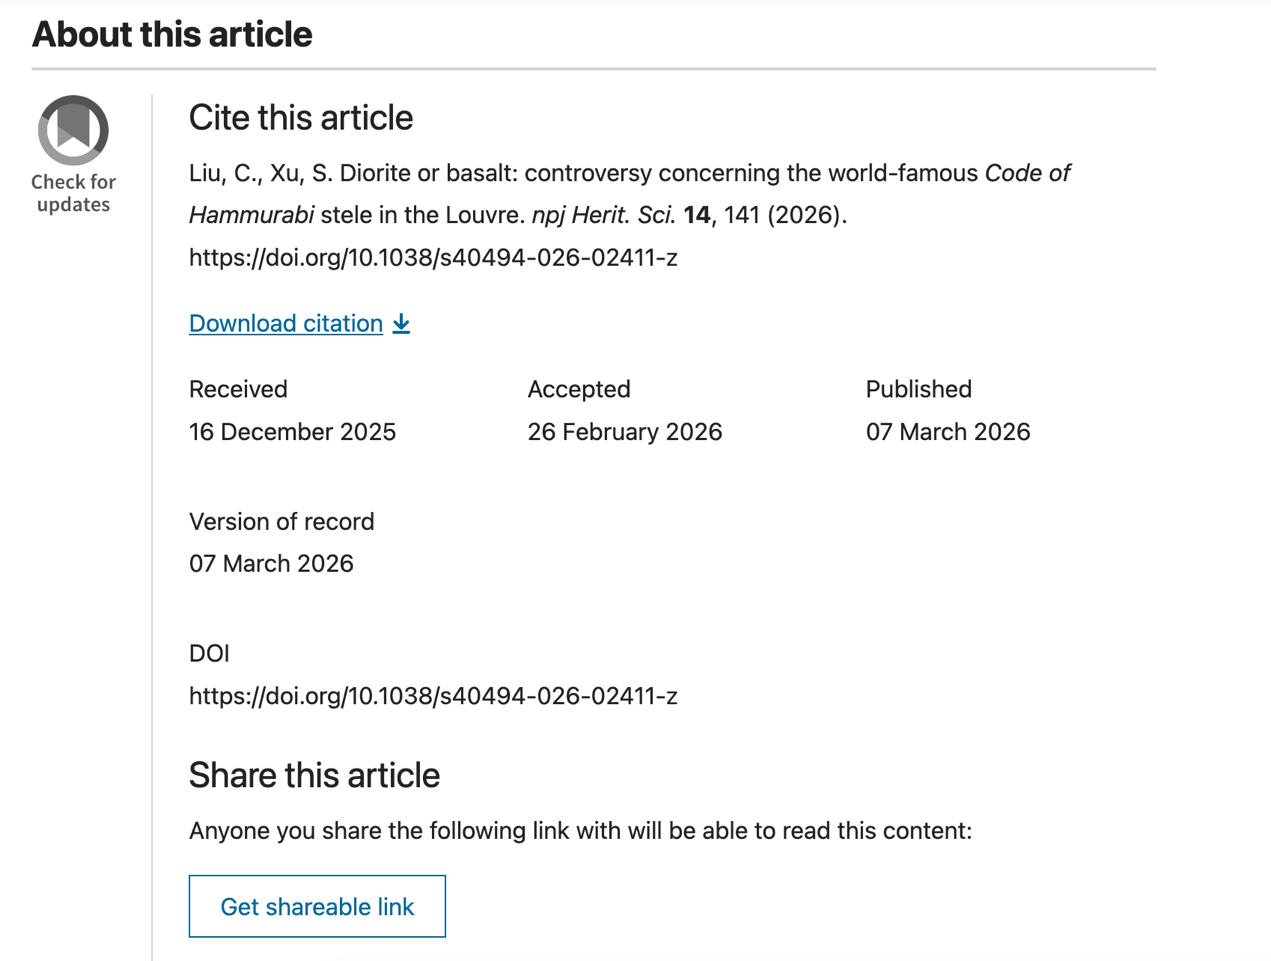The height and width of the screenshot is (961, 1271).
Task: Click the URL below the DOI label
Action: 433,696
